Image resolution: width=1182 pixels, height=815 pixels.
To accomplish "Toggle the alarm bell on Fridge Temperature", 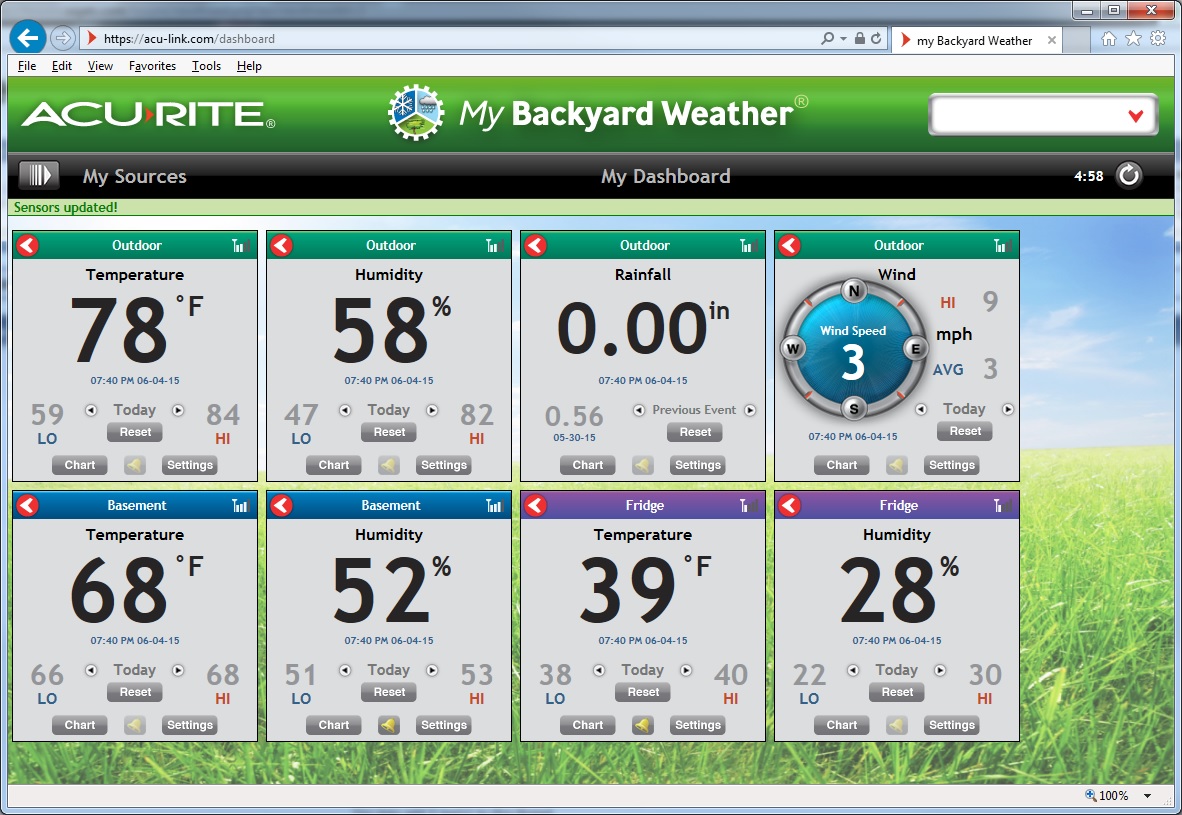I will tap(643, 725).
